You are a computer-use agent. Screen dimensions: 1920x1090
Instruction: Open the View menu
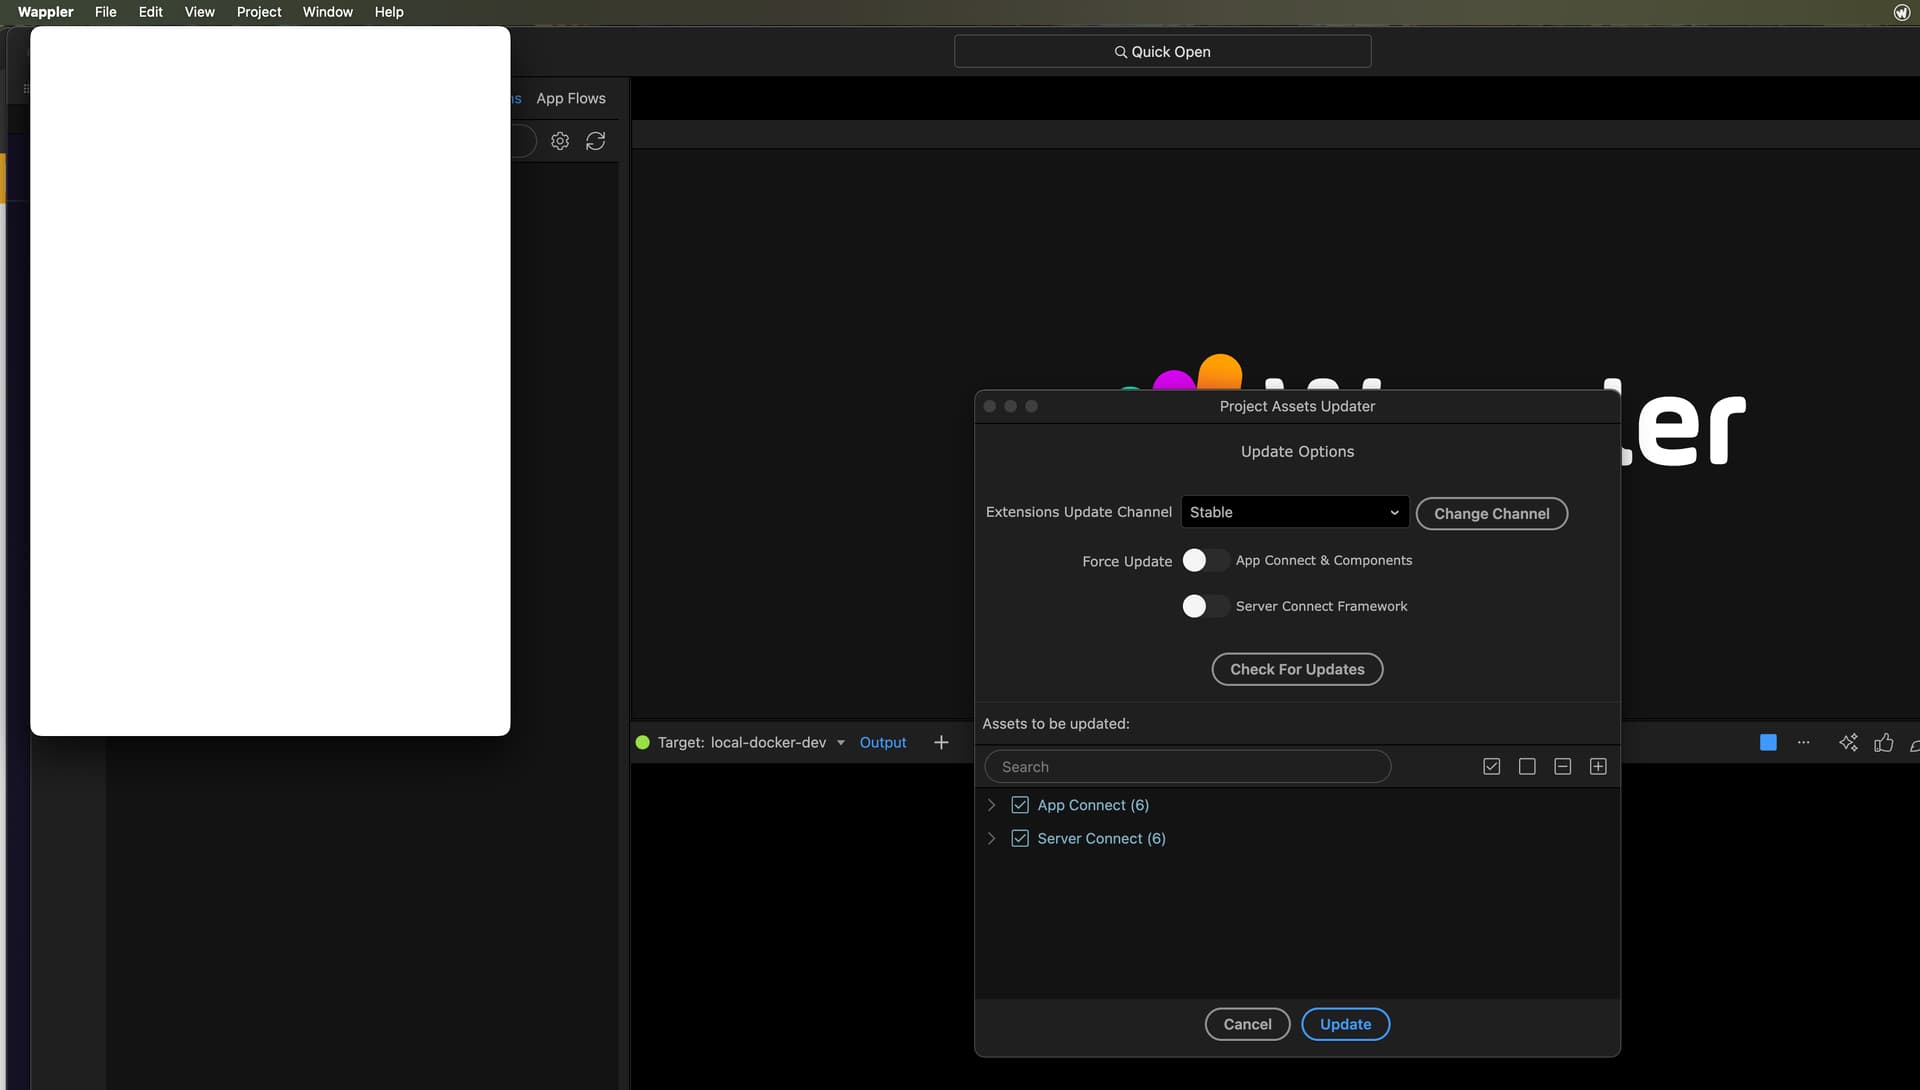200,12
